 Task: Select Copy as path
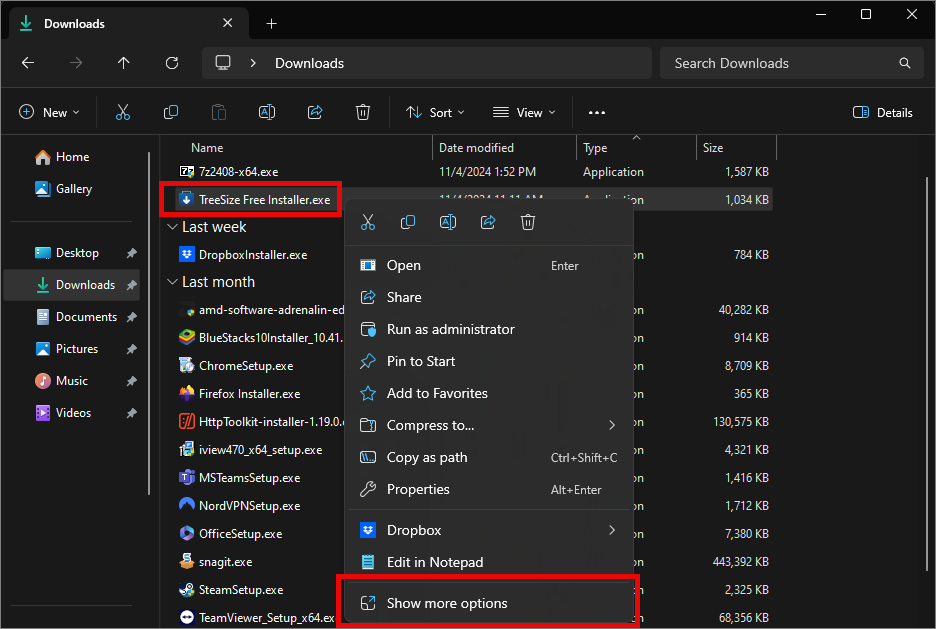click(488, 457)
